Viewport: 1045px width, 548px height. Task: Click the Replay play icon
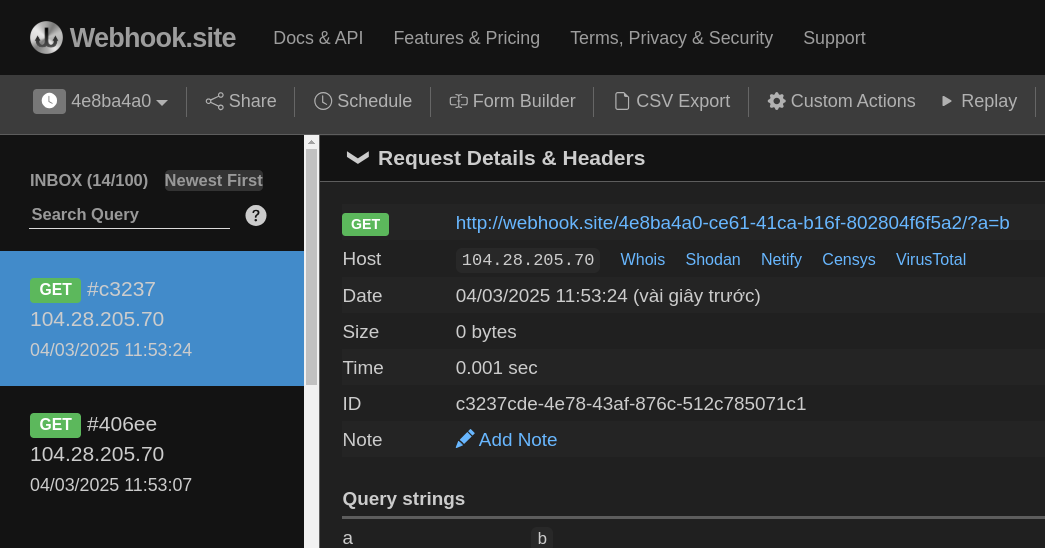pos(947,101)
